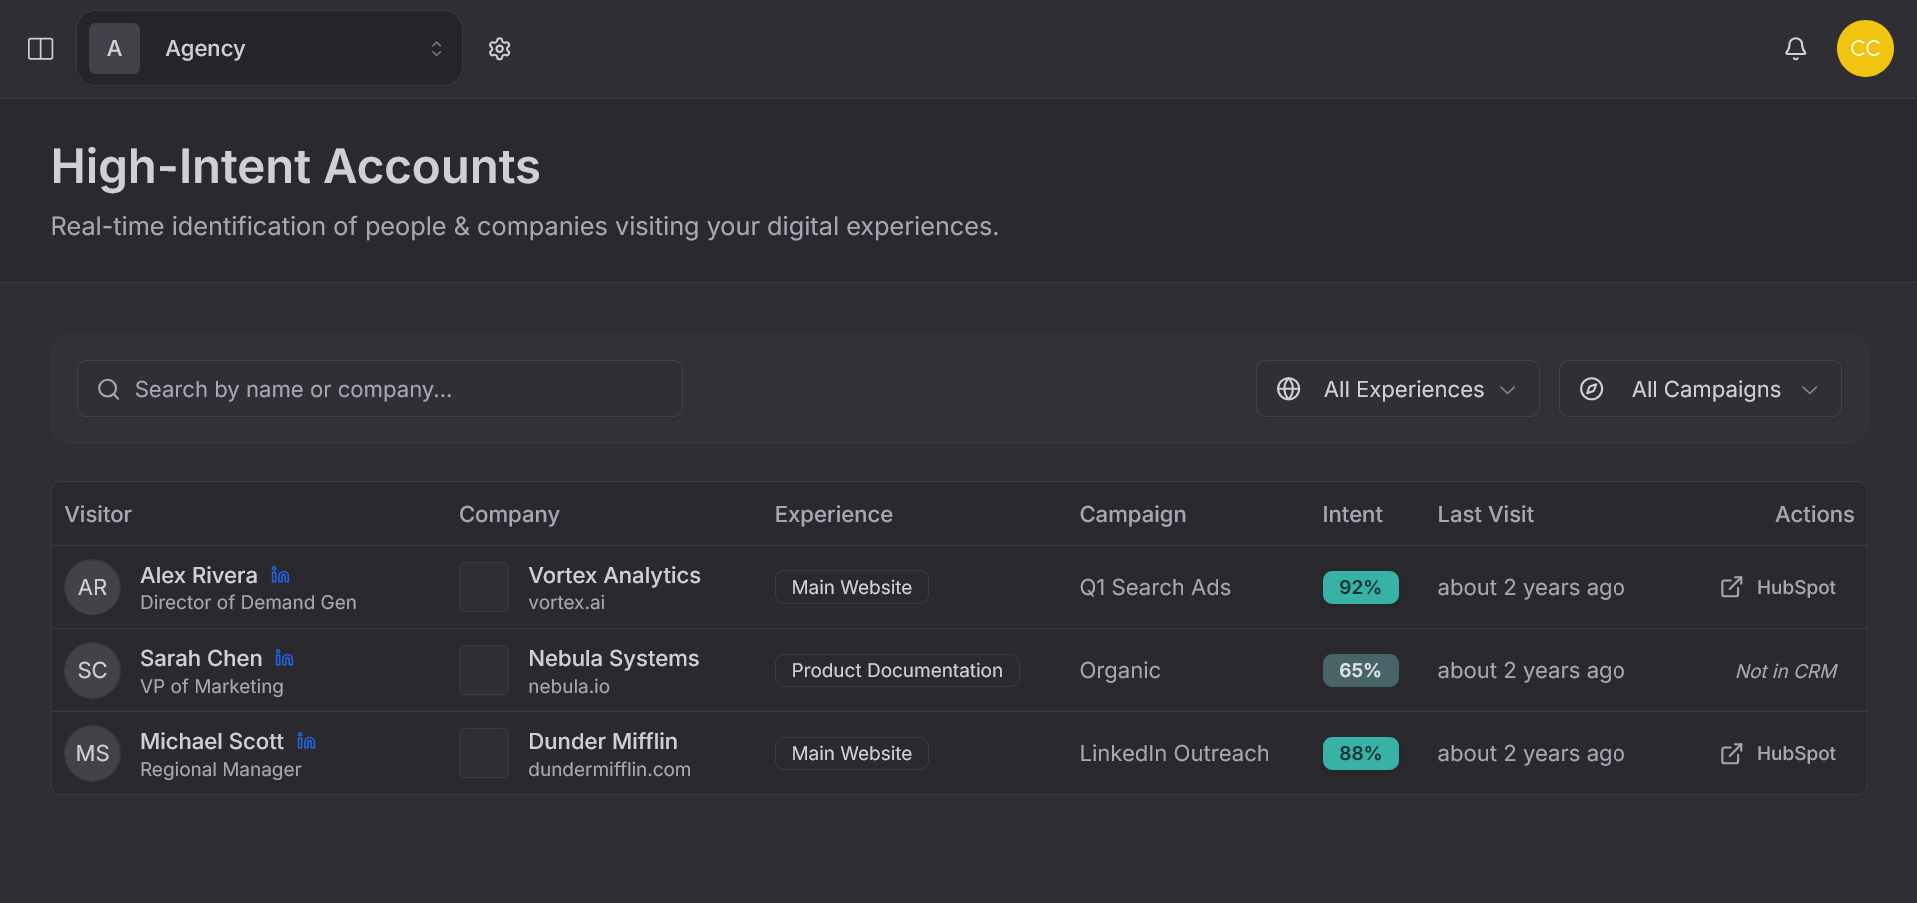Open the All Experiences dropdown

[1397, 389]
